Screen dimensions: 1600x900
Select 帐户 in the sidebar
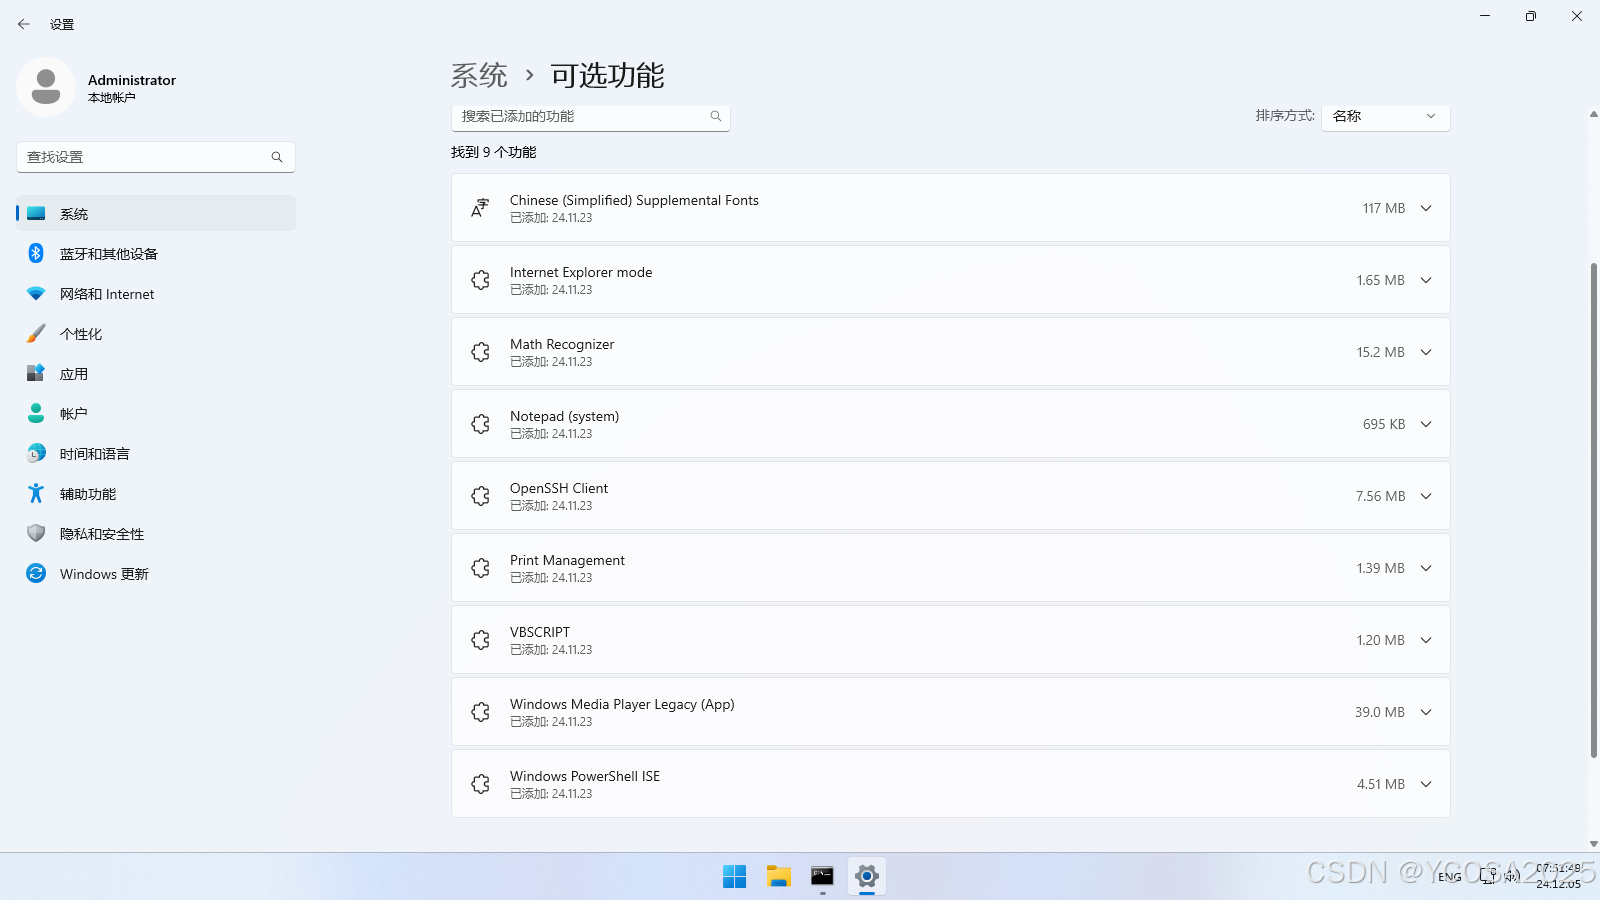(156, 413)
